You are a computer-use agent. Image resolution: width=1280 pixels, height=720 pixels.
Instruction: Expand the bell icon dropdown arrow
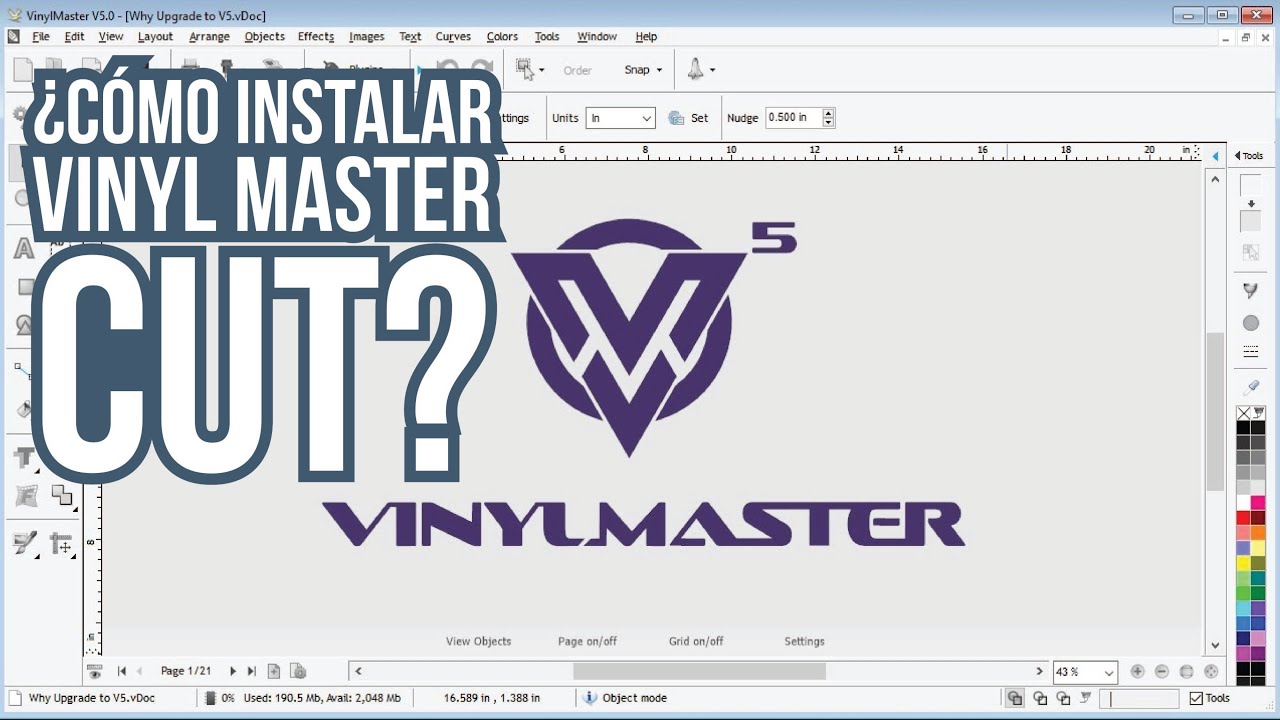pyautogui.click(x=712, y=70)
